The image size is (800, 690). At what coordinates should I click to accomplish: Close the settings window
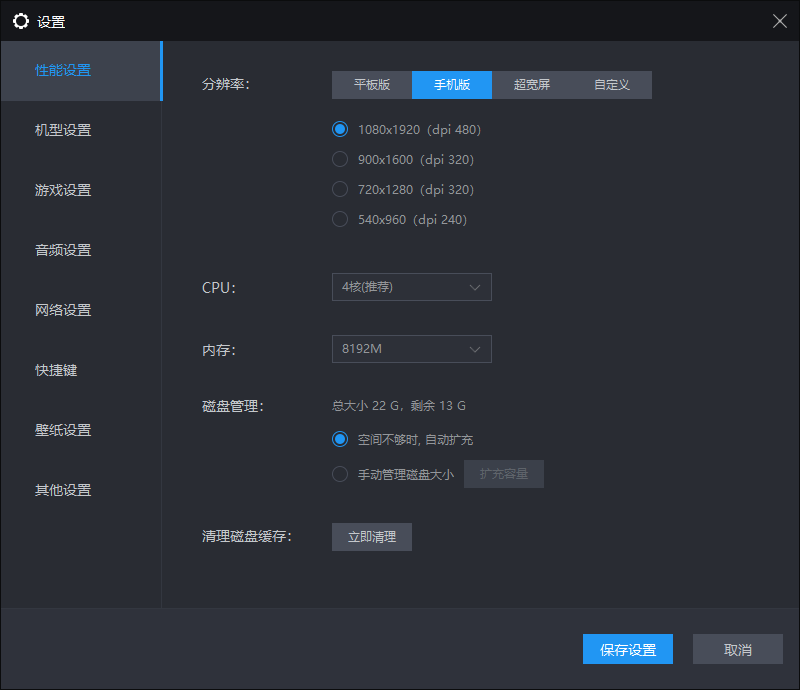779,21
